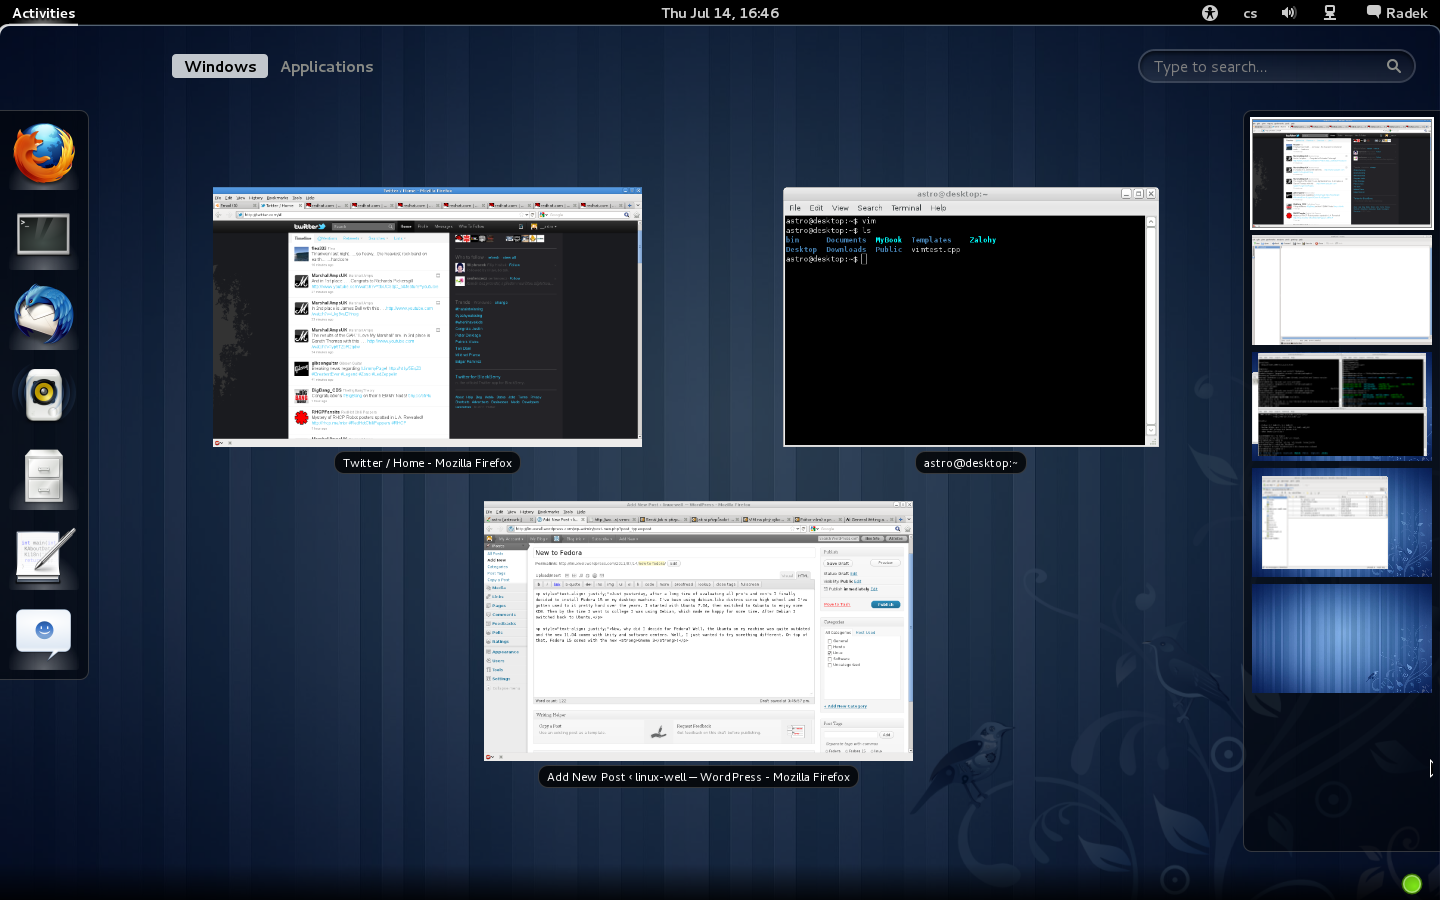The height and width of the screenshot is (900, 1440).
Task: Check the General category checkbox
Action: point(829,641)
